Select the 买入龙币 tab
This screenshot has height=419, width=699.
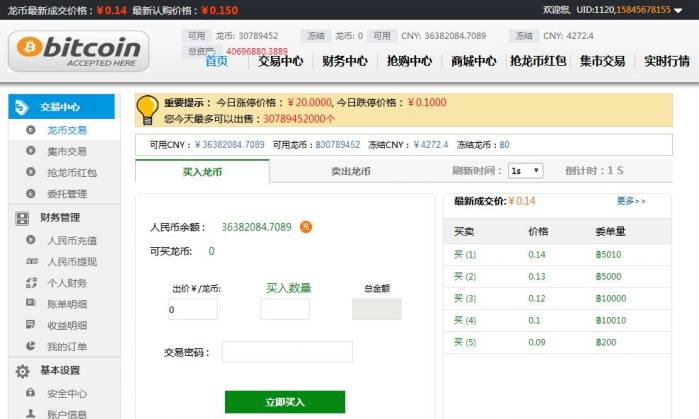[x=203, y=171]
